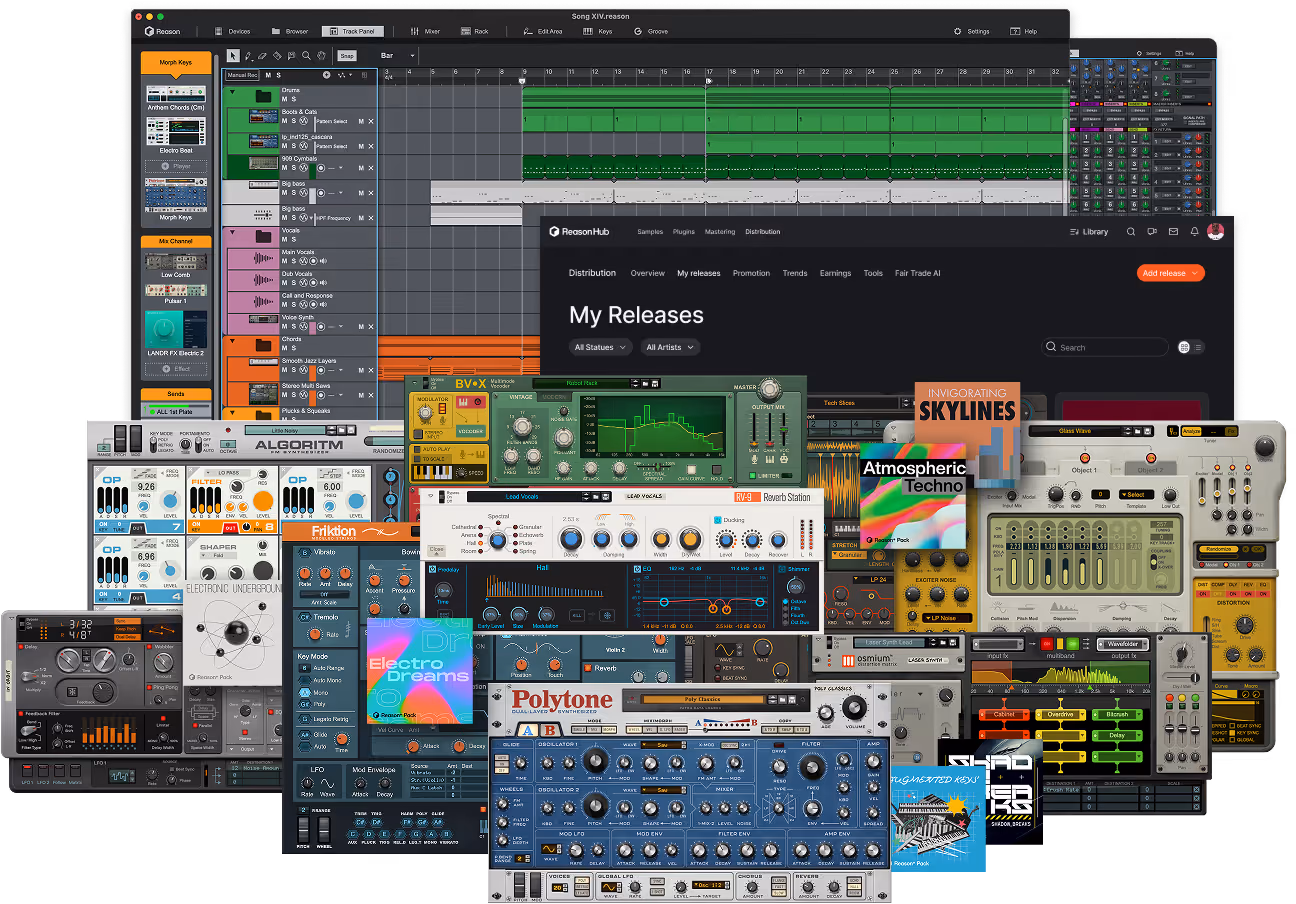Select the magnifying glass zoom tool
The width and height of the screenshot is (1296, 904).
click(307, 56)
